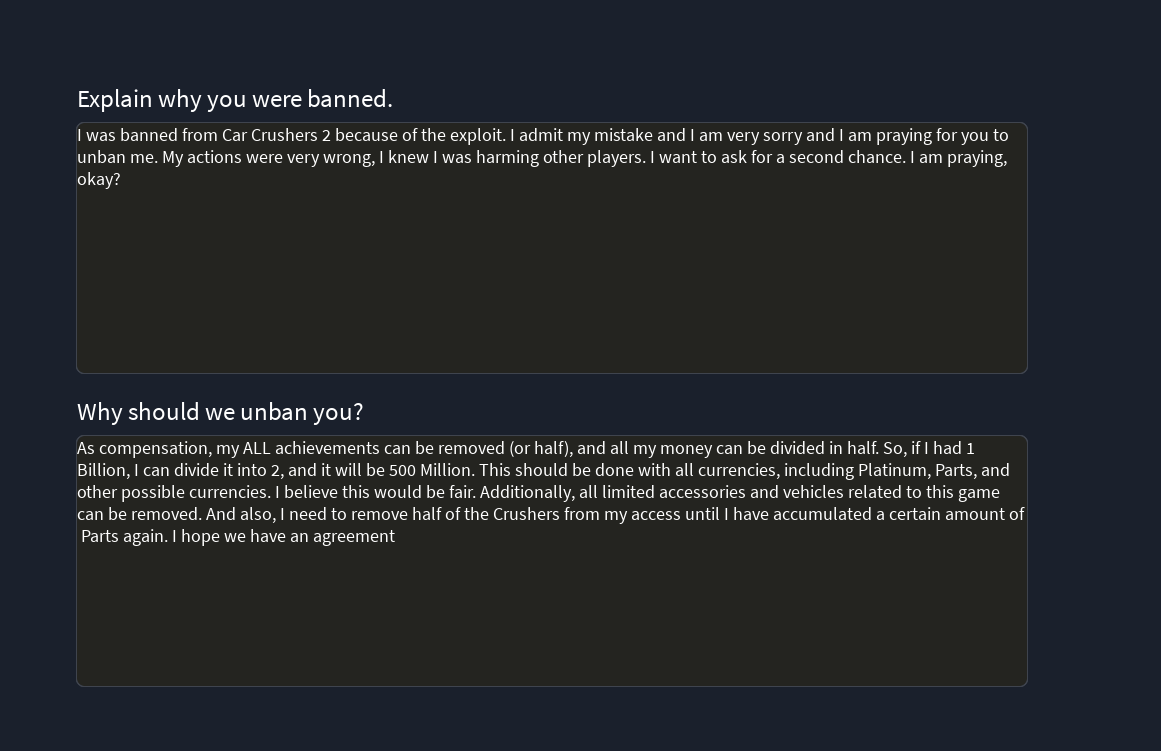Place cursor at 'okay?' in the first text box
This screenshot has width=1161, height=751.
(99, 179)
